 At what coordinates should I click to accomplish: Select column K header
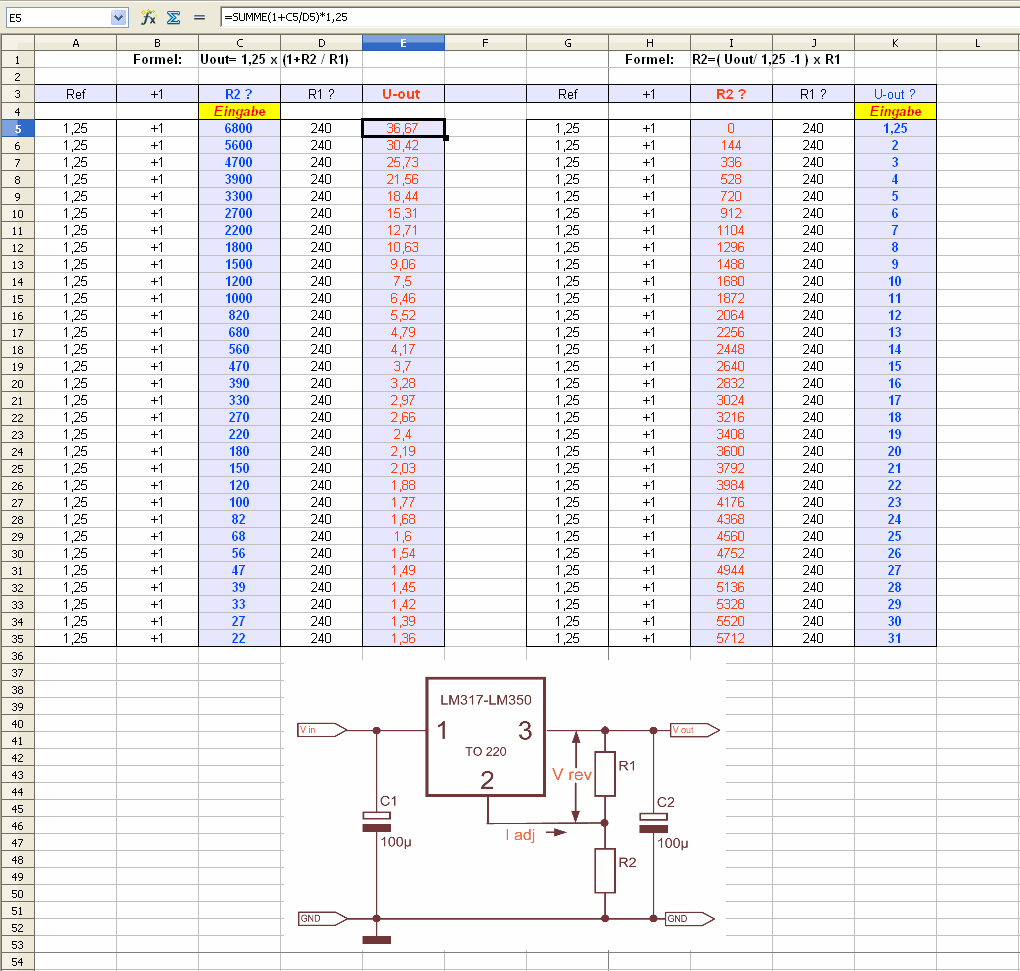click(x=895, y=43)
